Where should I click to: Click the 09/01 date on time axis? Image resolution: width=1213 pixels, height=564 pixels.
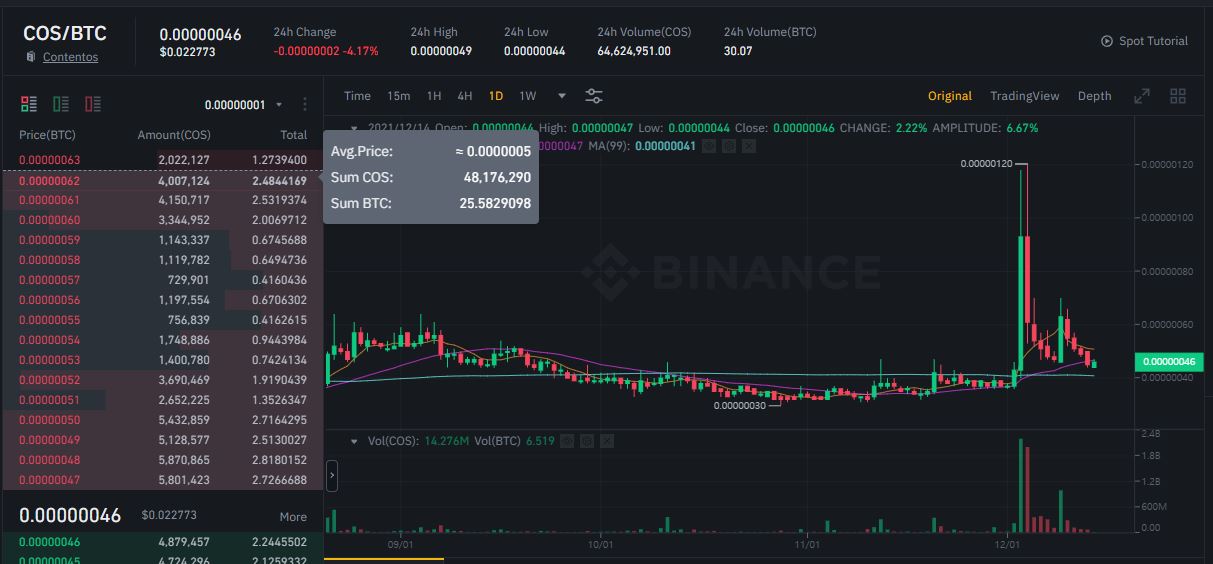click(400, 545)
